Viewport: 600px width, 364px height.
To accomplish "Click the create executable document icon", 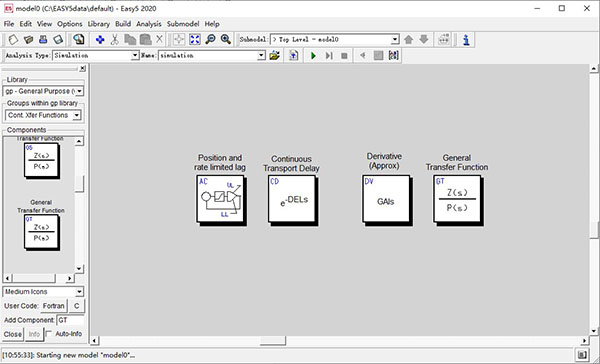I will [x=293, y=56].
